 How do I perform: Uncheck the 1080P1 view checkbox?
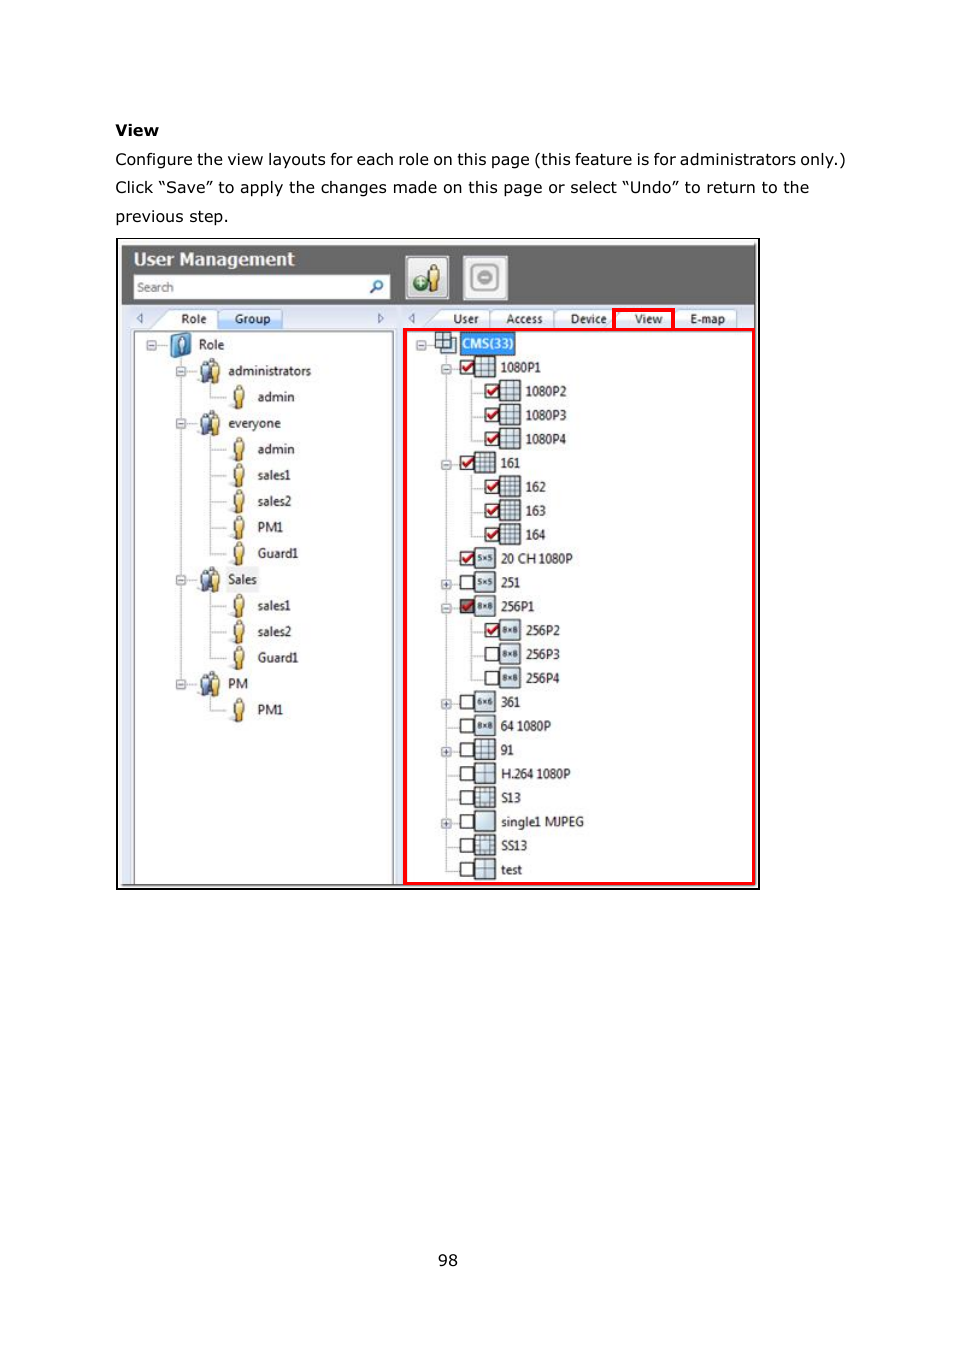click(x=467, y=367)
